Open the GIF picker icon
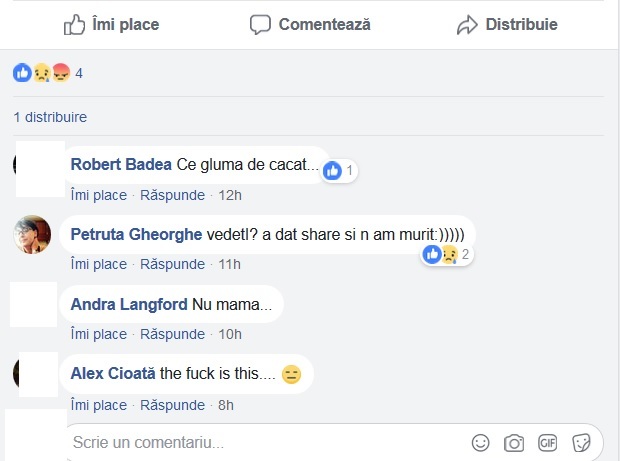Viewport: 620px width, 461px height. [x=547, y=442]
